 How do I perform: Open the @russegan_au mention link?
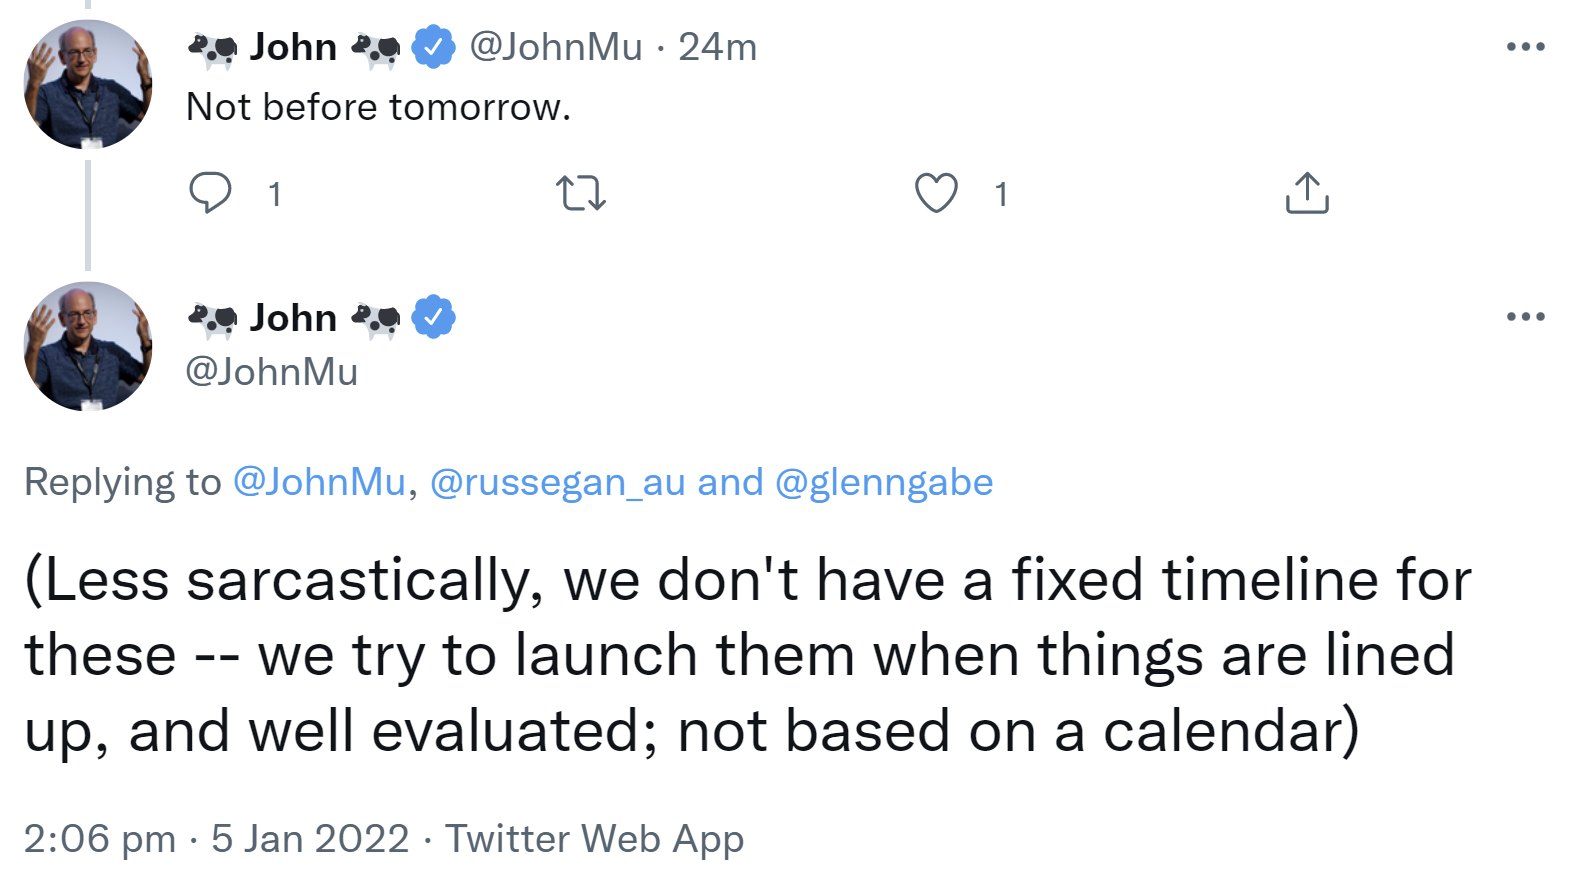pyautogui.click(x=557, y=482)
